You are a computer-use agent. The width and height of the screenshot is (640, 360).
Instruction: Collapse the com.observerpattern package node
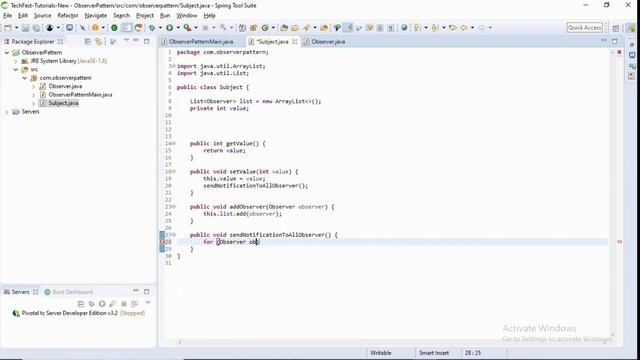coord(24,78)
